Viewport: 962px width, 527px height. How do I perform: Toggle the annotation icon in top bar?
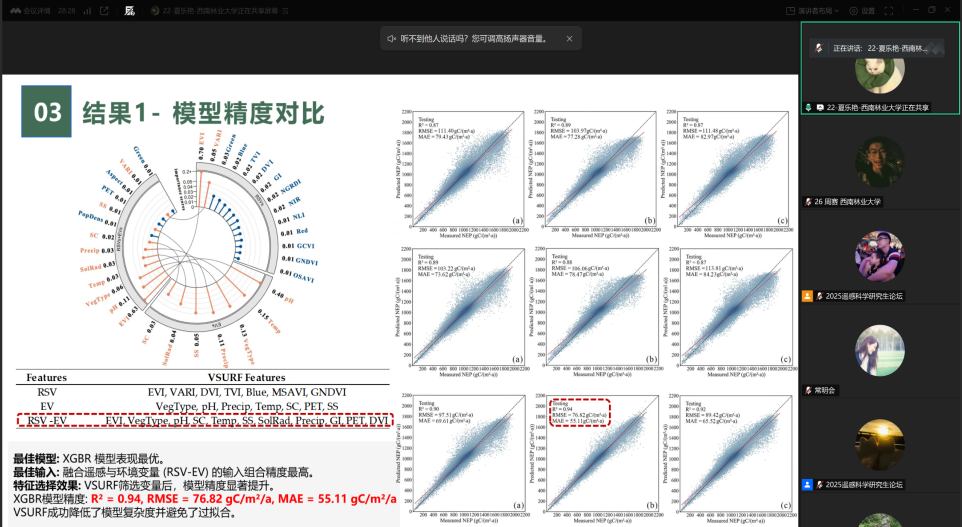tap(130, 10)
